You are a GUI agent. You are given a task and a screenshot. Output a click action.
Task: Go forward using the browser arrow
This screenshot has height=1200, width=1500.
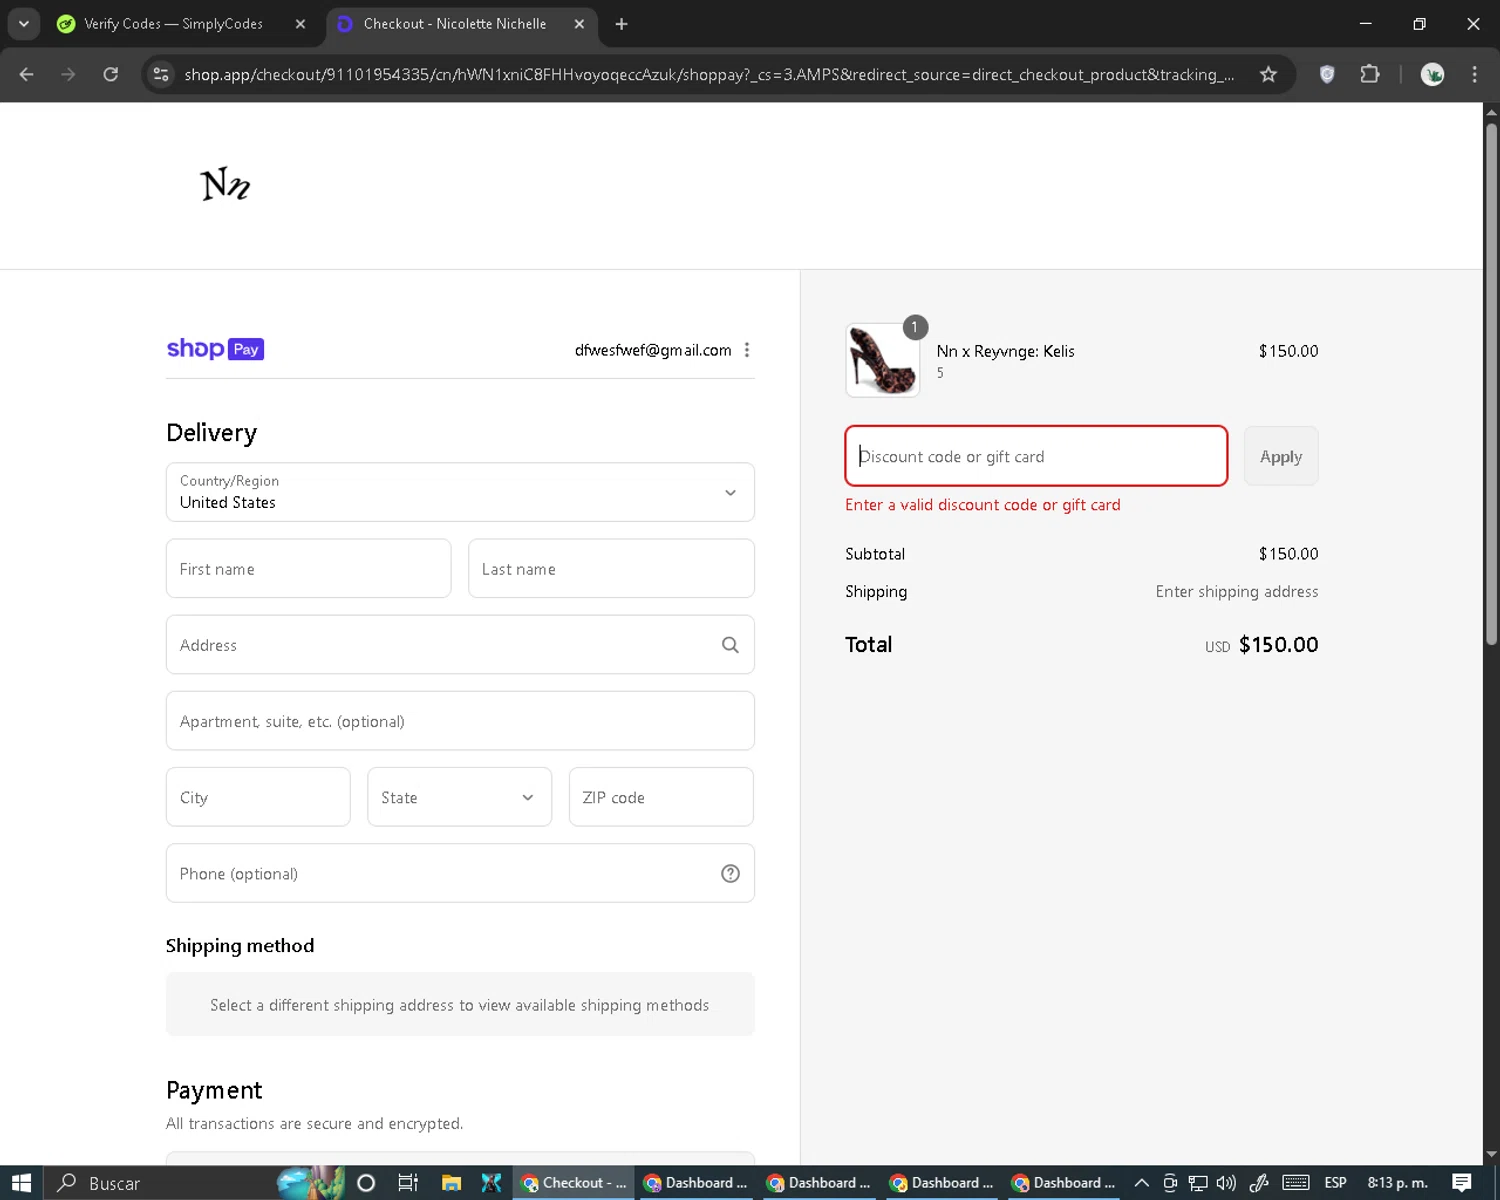point(68,74)
